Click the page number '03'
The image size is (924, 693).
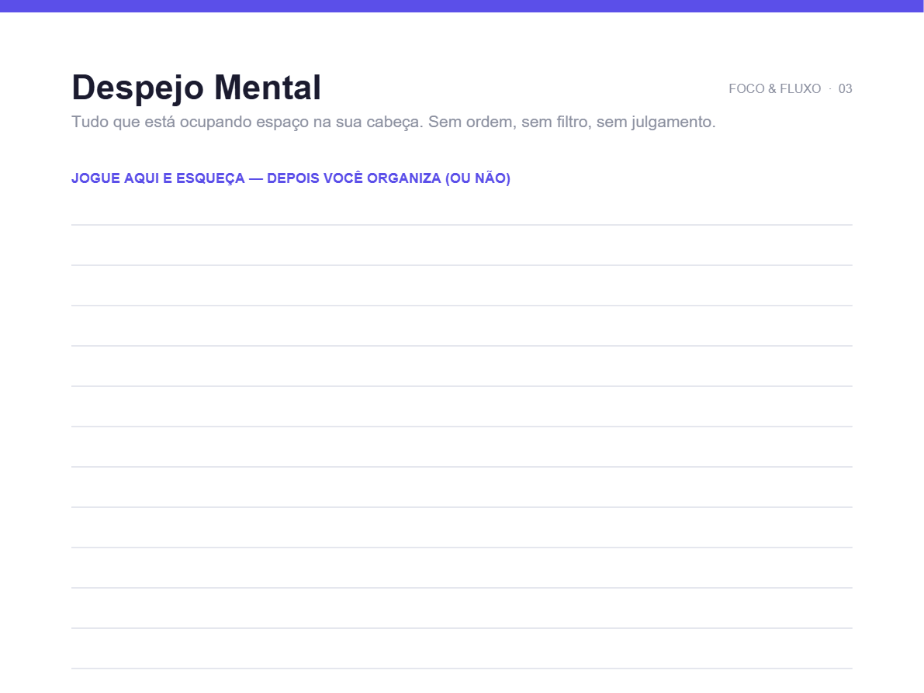click(x=845, y=88)
